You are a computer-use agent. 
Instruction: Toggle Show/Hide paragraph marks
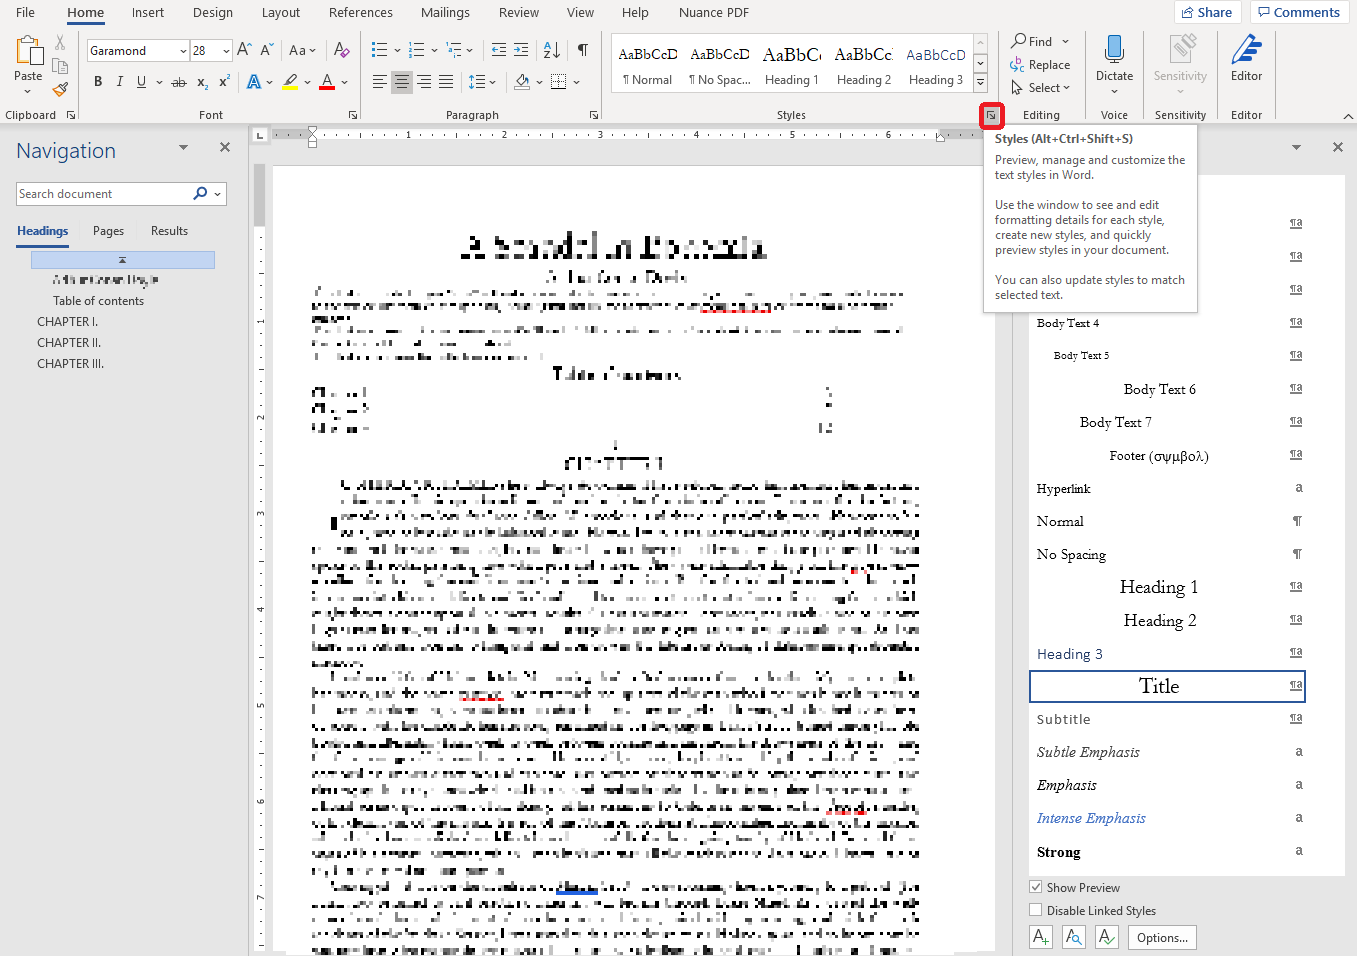(582, 50)
